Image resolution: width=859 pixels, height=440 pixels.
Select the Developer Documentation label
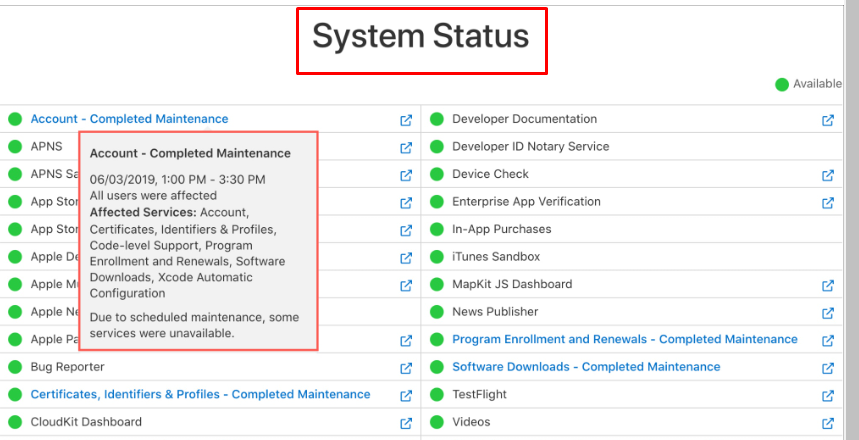click(524, 119)
